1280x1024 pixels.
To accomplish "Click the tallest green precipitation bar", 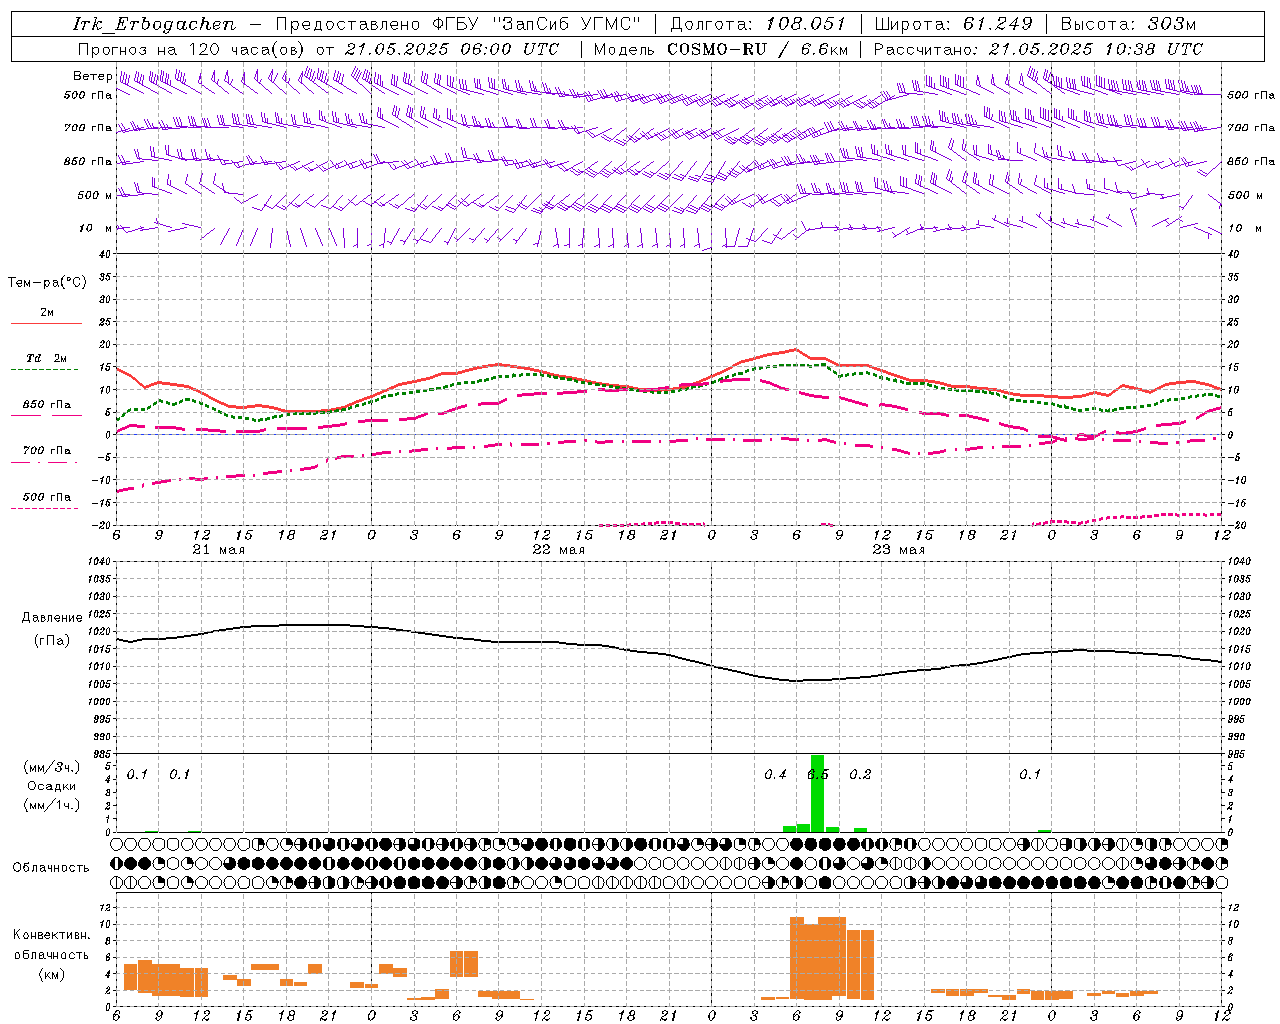I will pos(817,793).
